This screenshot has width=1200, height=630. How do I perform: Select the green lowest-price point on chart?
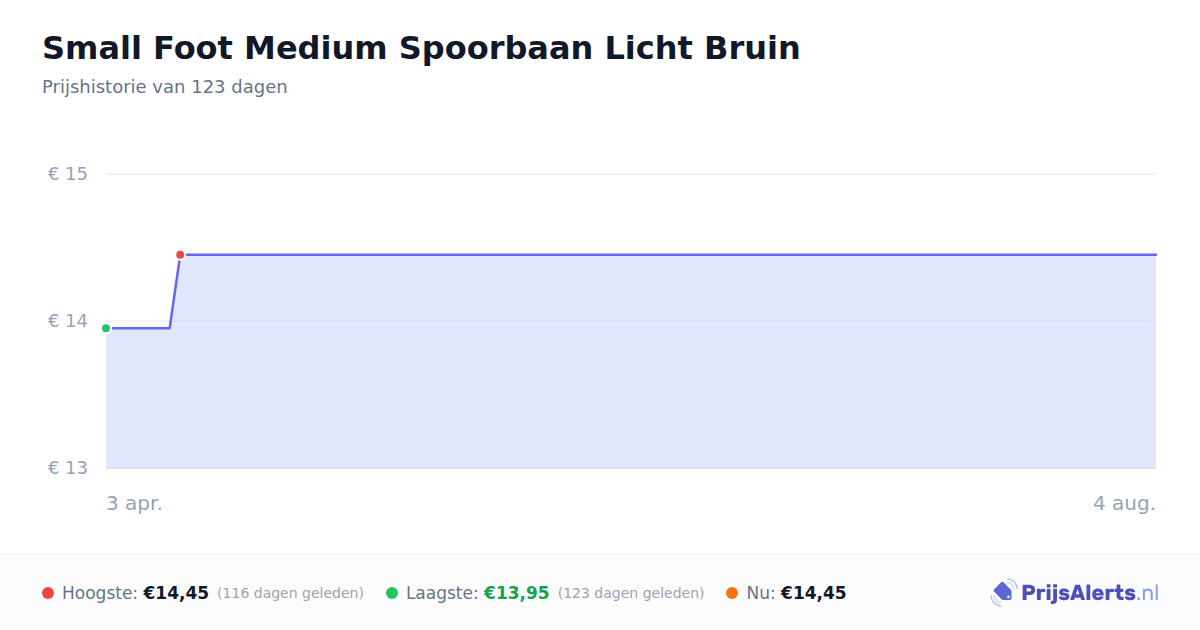[106, 328]
